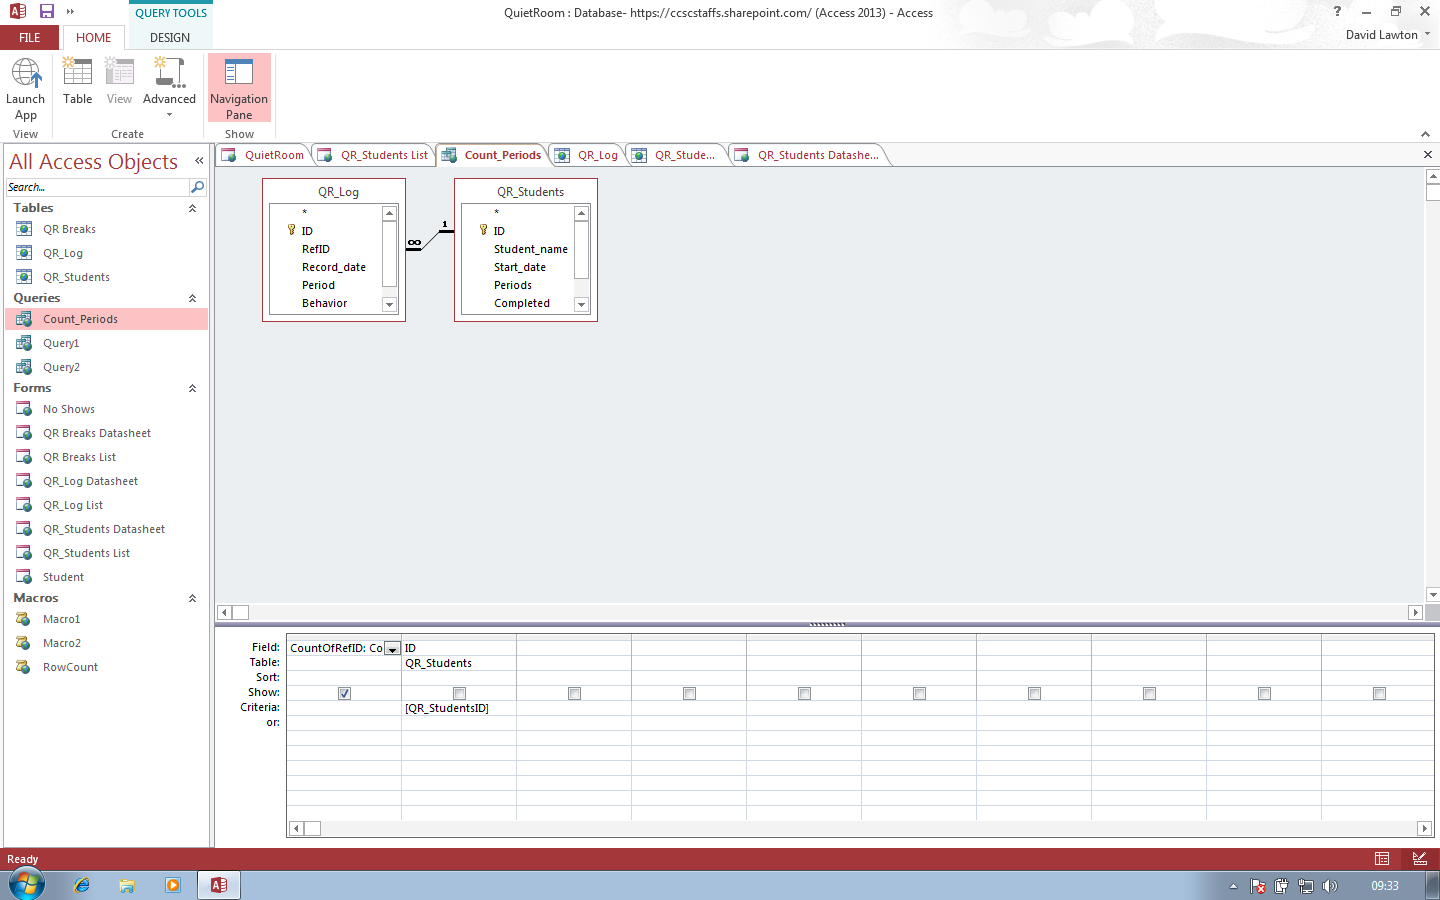Check Show box in seventh grid column

pyautogui.click(x=1034, y=693)
